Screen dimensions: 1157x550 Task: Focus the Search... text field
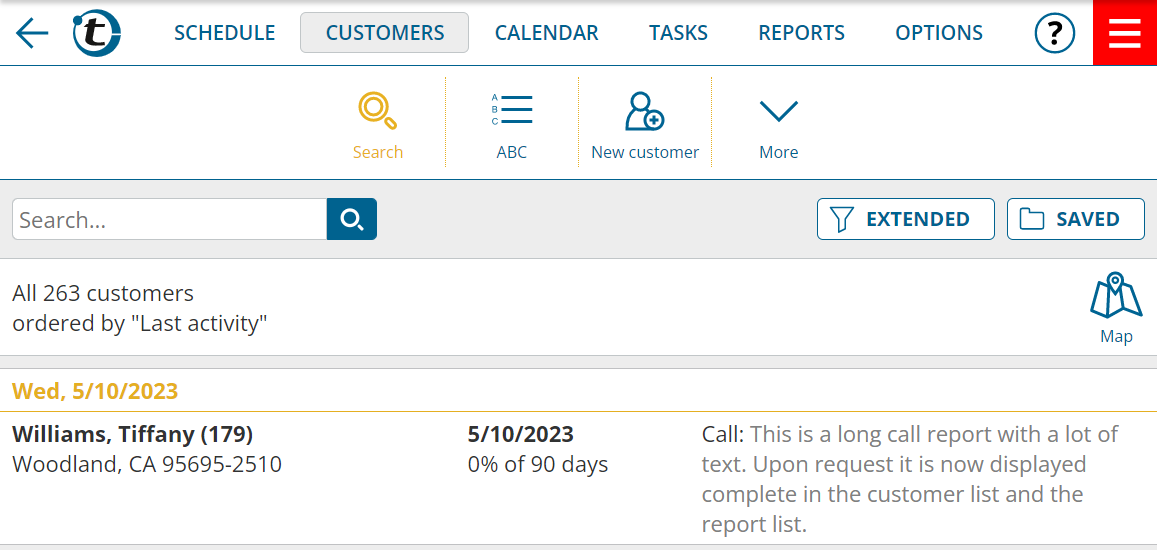(170, 219)
